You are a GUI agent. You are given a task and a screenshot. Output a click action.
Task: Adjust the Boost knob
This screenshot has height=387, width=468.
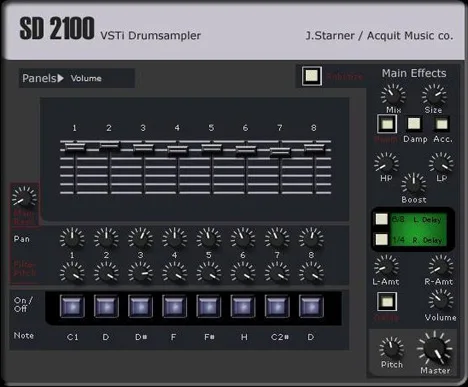click(414, 184)
